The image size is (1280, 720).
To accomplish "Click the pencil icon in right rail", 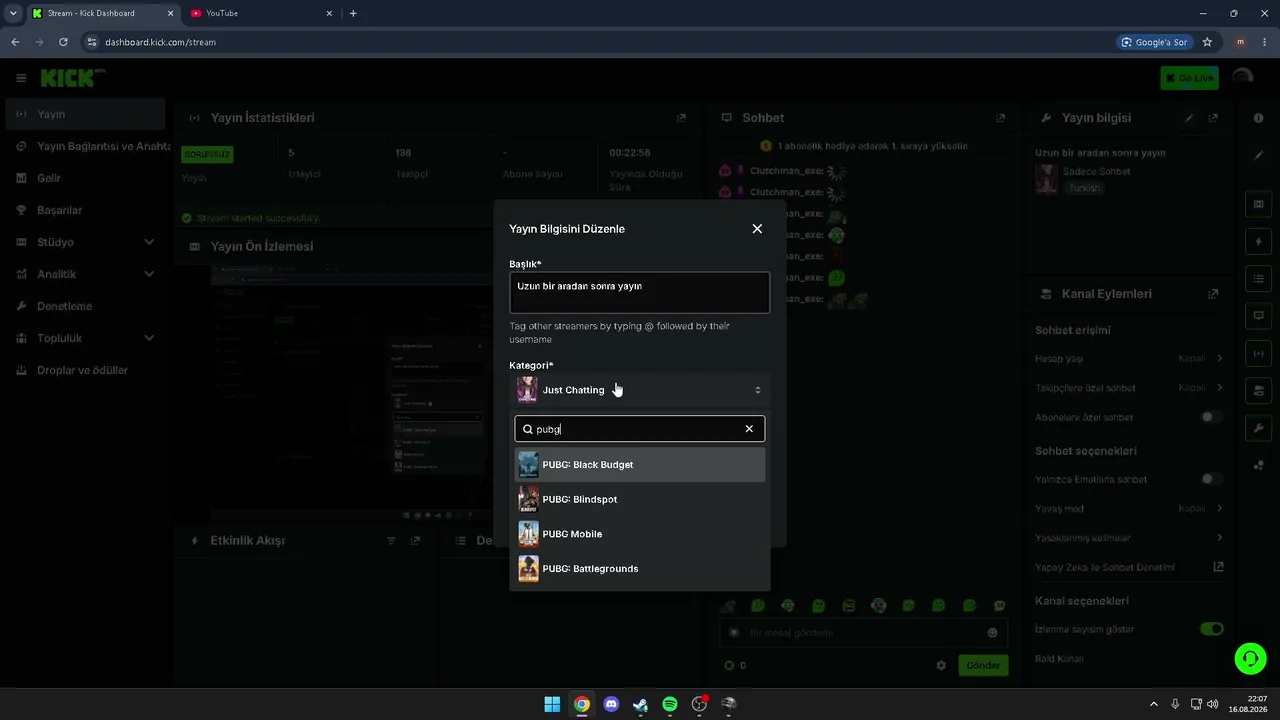I will tap(1258, 156).
